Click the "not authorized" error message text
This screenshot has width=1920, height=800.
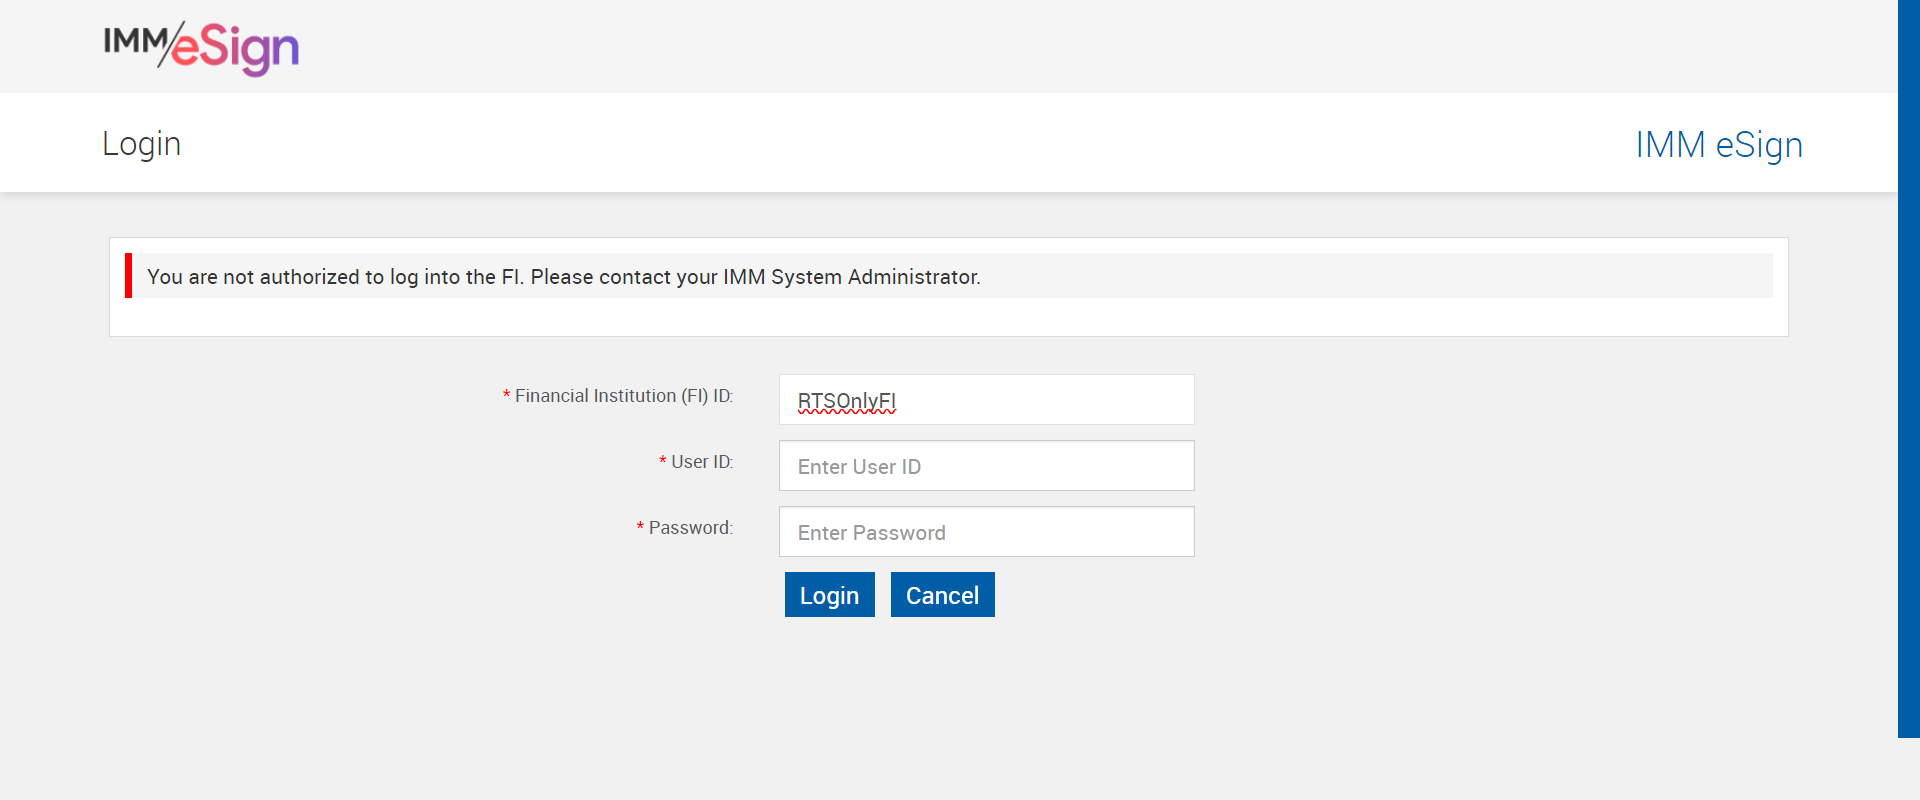[x=563, y=277]
